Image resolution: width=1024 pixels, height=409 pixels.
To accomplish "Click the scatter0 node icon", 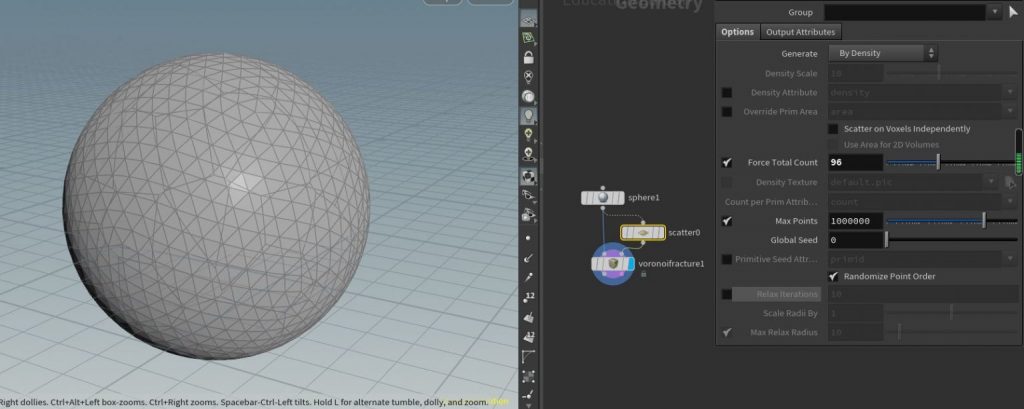I will pos(643,232).
